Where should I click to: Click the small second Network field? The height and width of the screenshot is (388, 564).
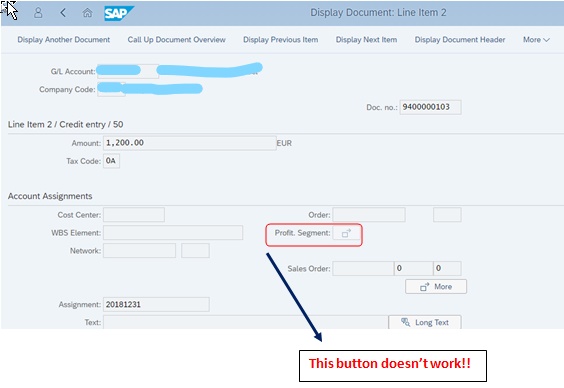(195, 251)
